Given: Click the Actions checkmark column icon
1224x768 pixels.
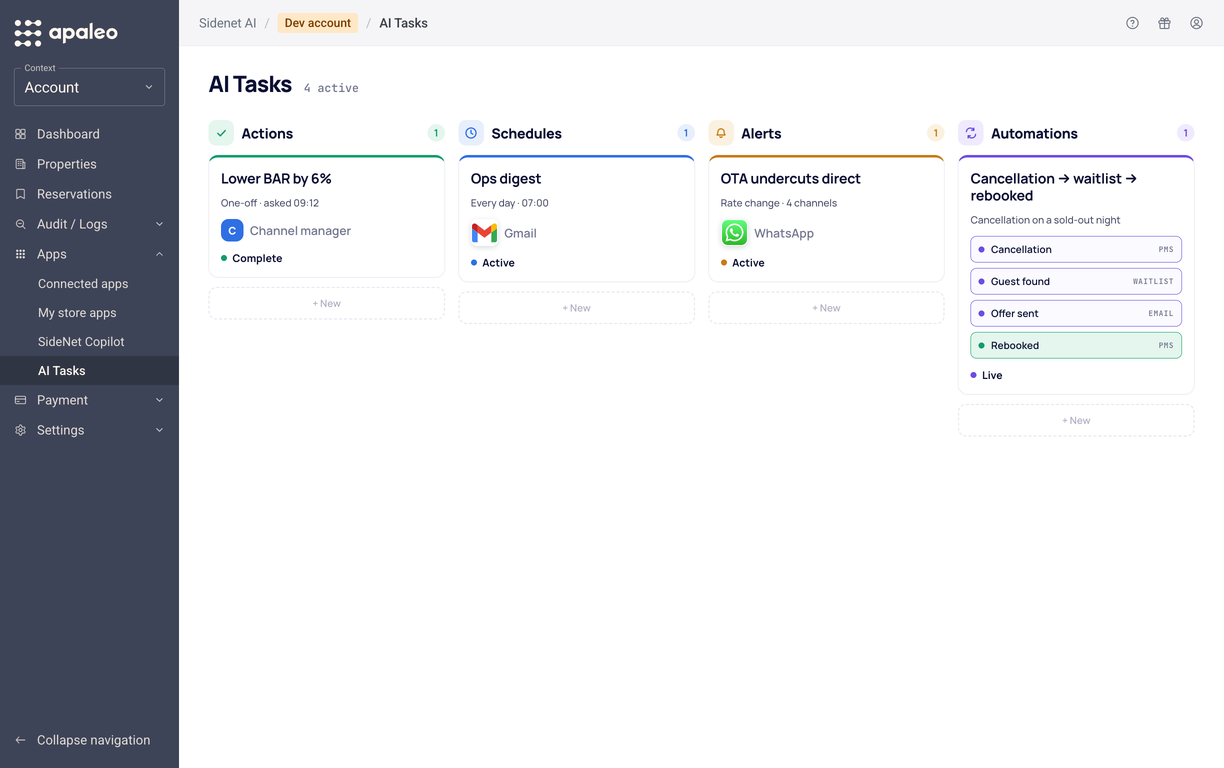Looking at the screenshot, I should 221,133.
